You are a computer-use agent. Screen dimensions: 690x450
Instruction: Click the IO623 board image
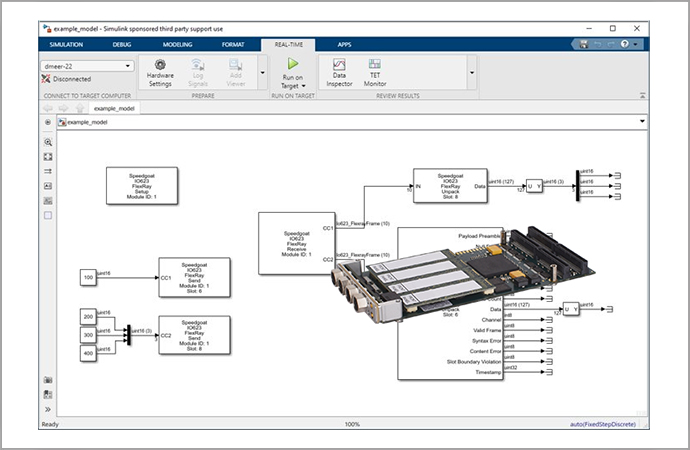click(462, 273)
